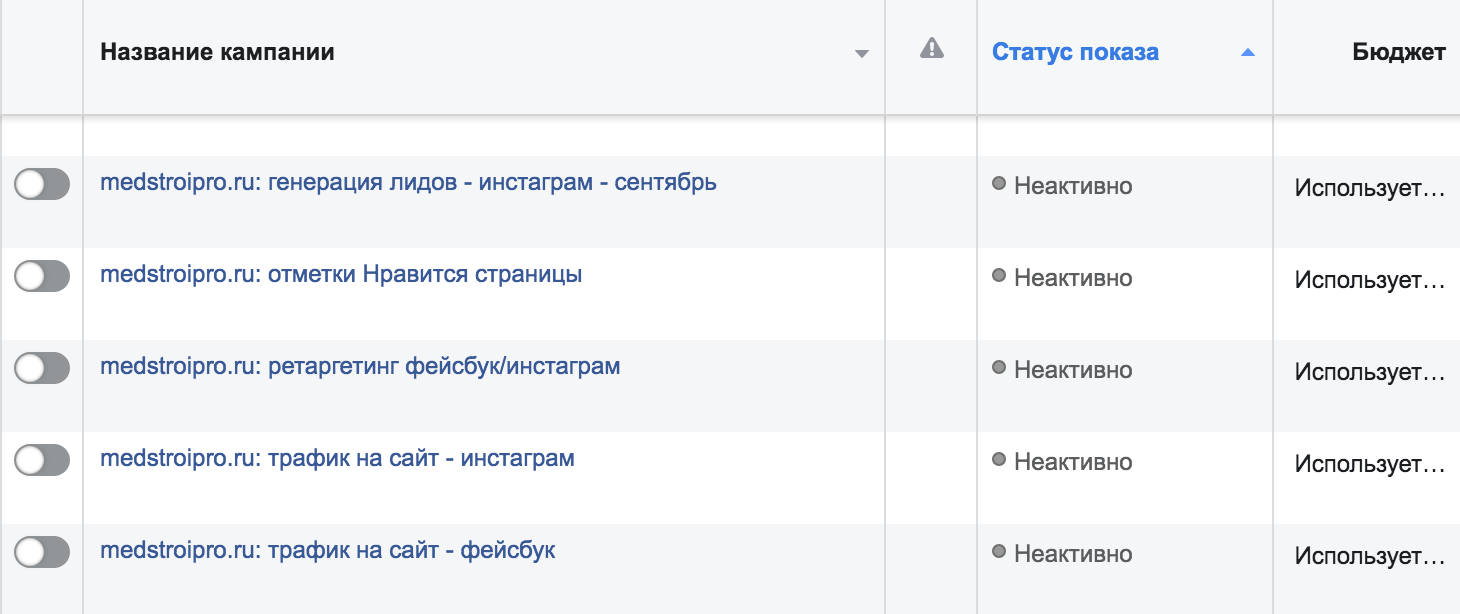Screen dimensions: 1460x614
Task: Click budget Использует… in ретаргетинг row
Action: coord(1370,372)
